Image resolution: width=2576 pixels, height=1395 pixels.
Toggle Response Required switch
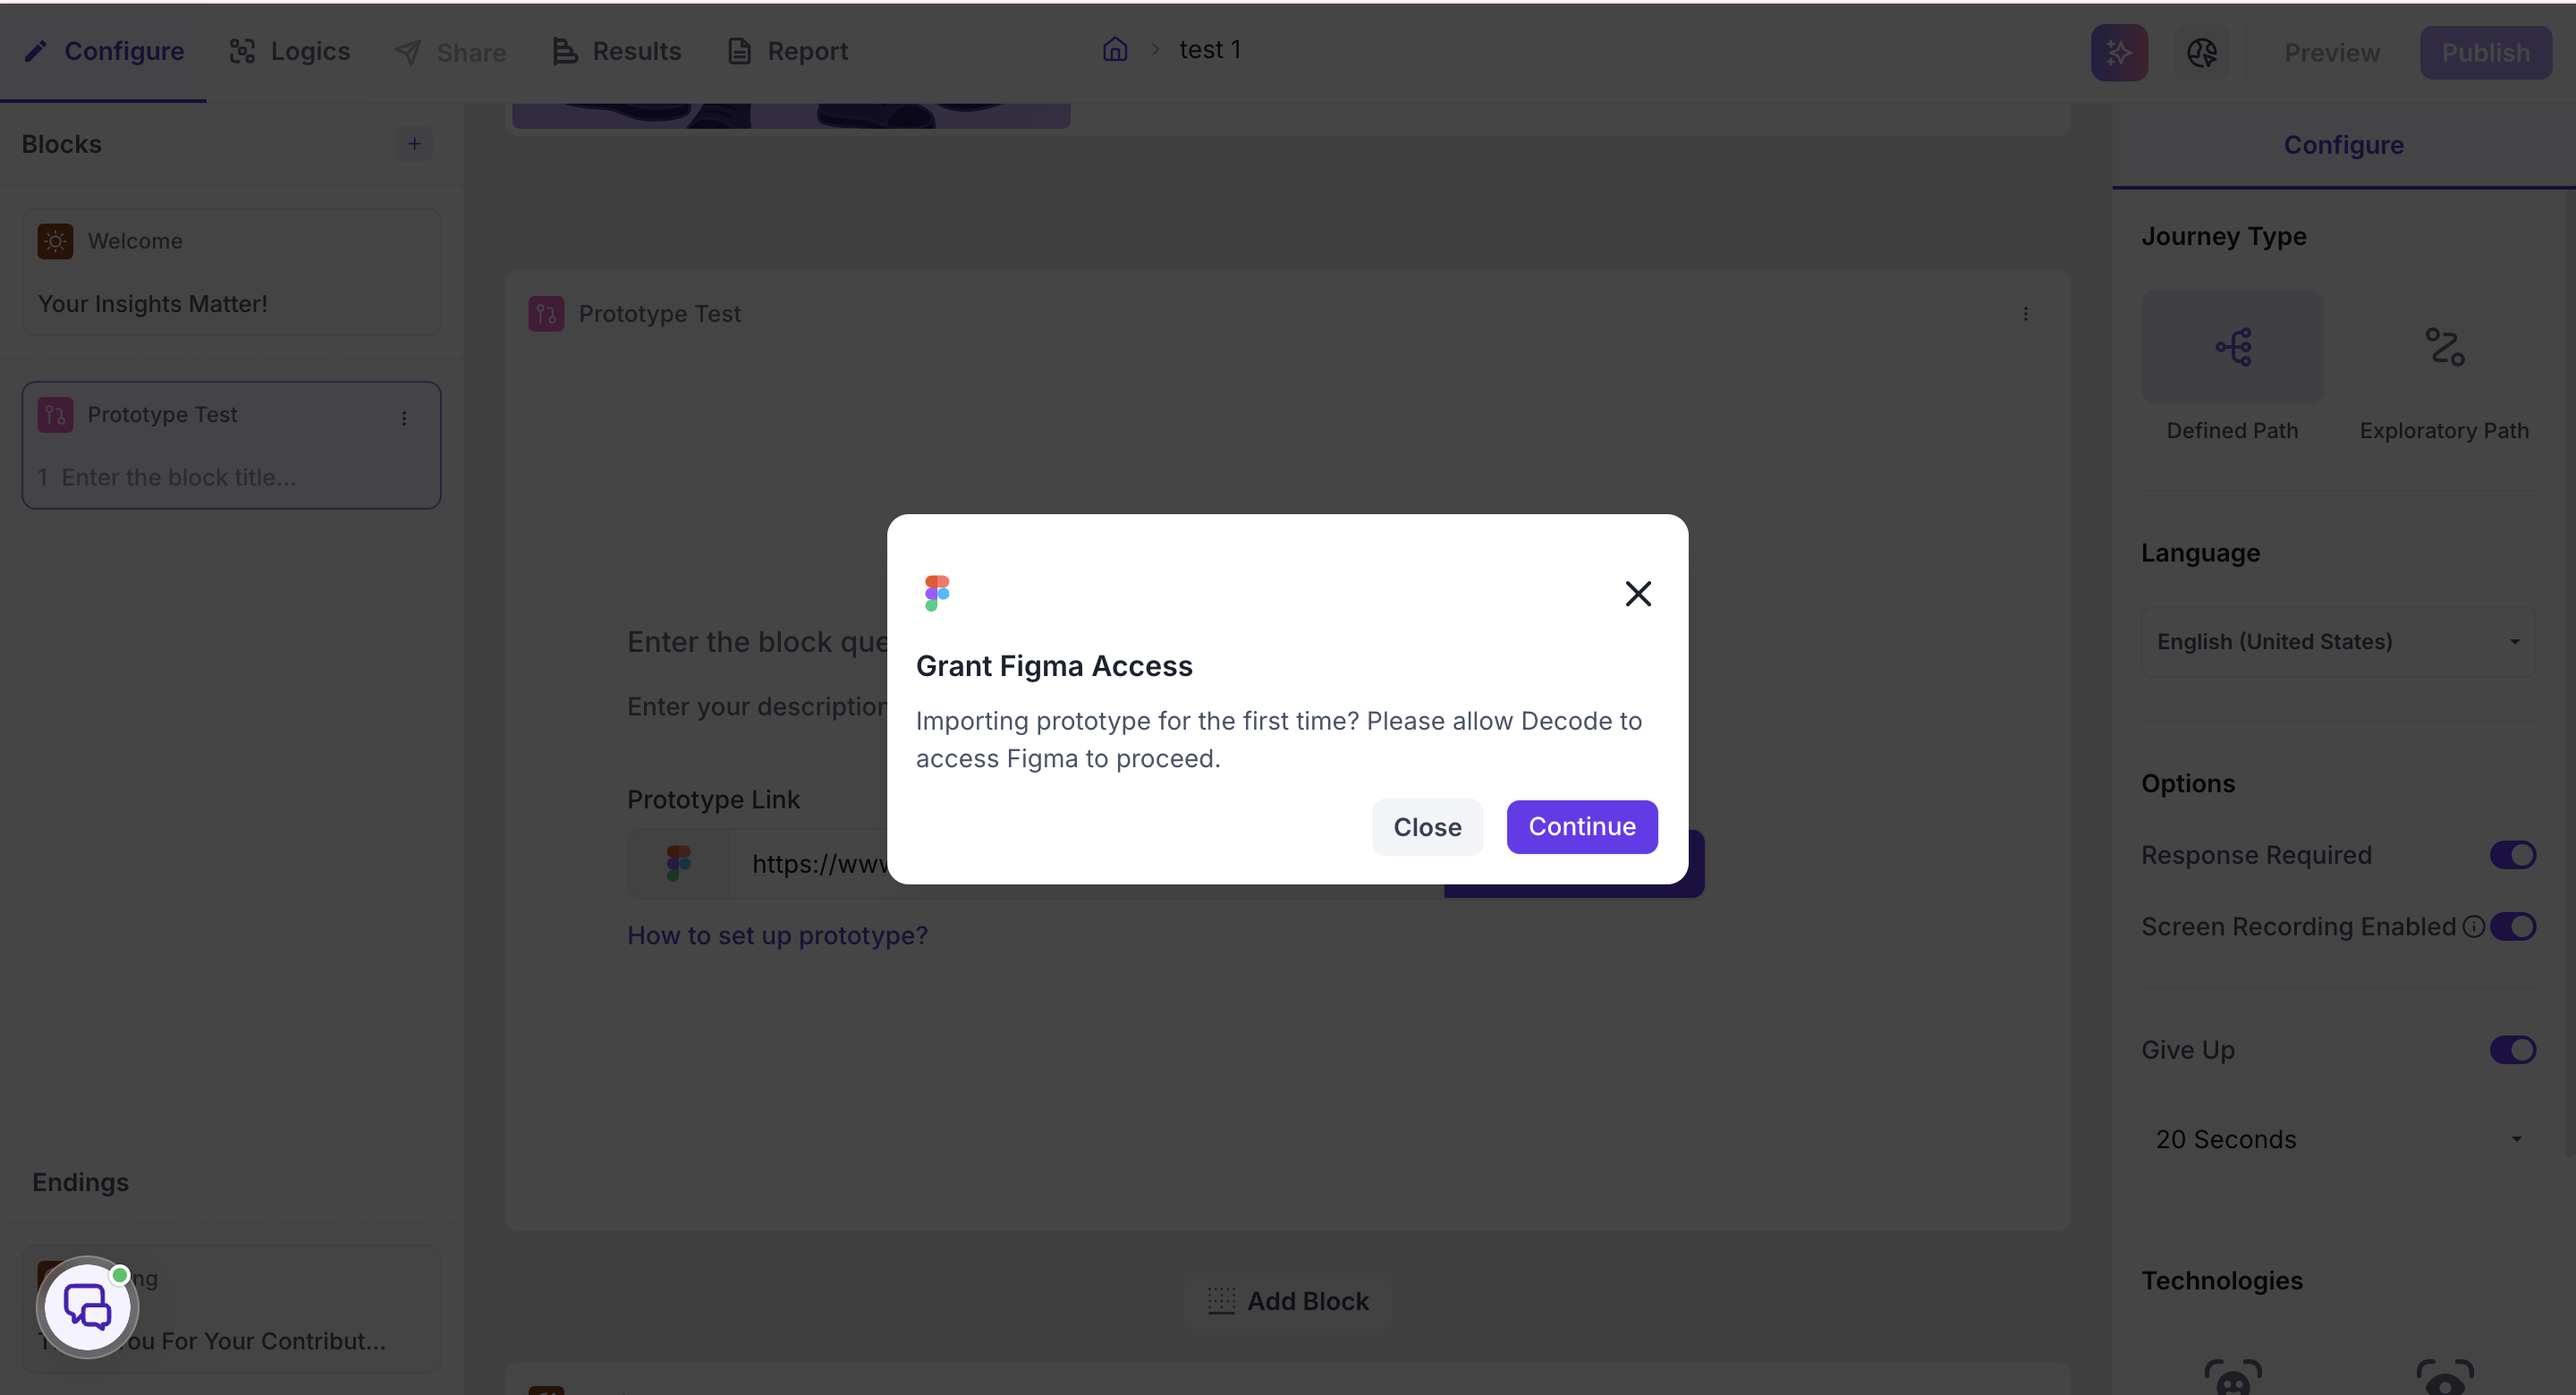2513,855
